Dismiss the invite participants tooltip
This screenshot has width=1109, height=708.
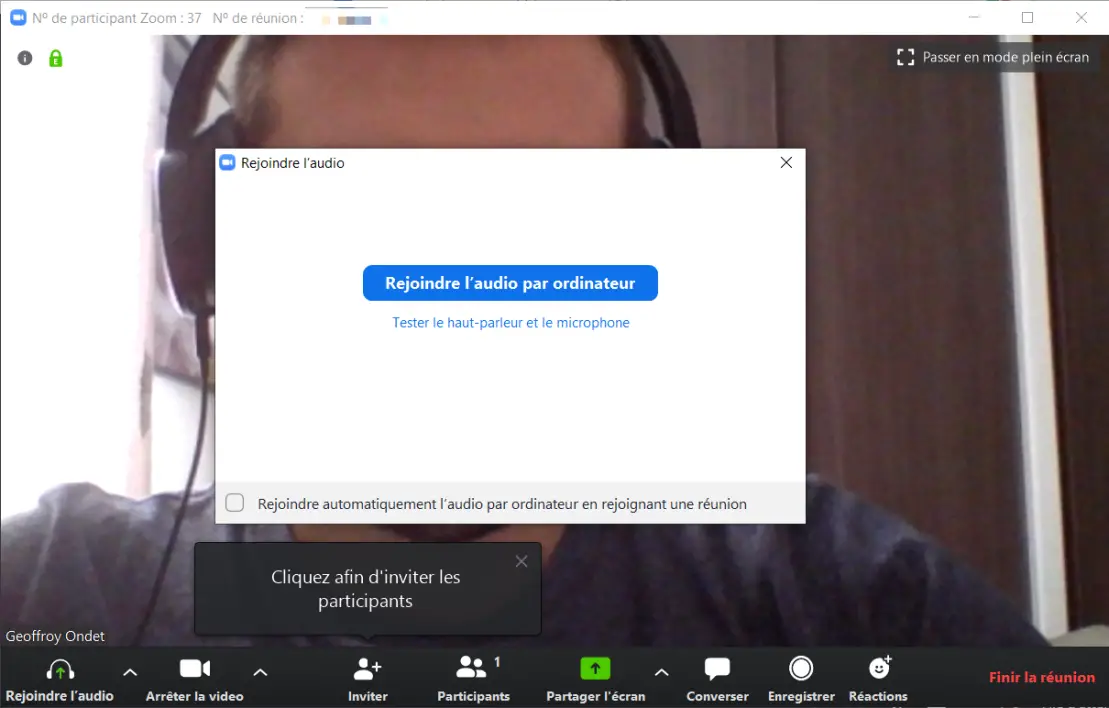coord(521,561)
